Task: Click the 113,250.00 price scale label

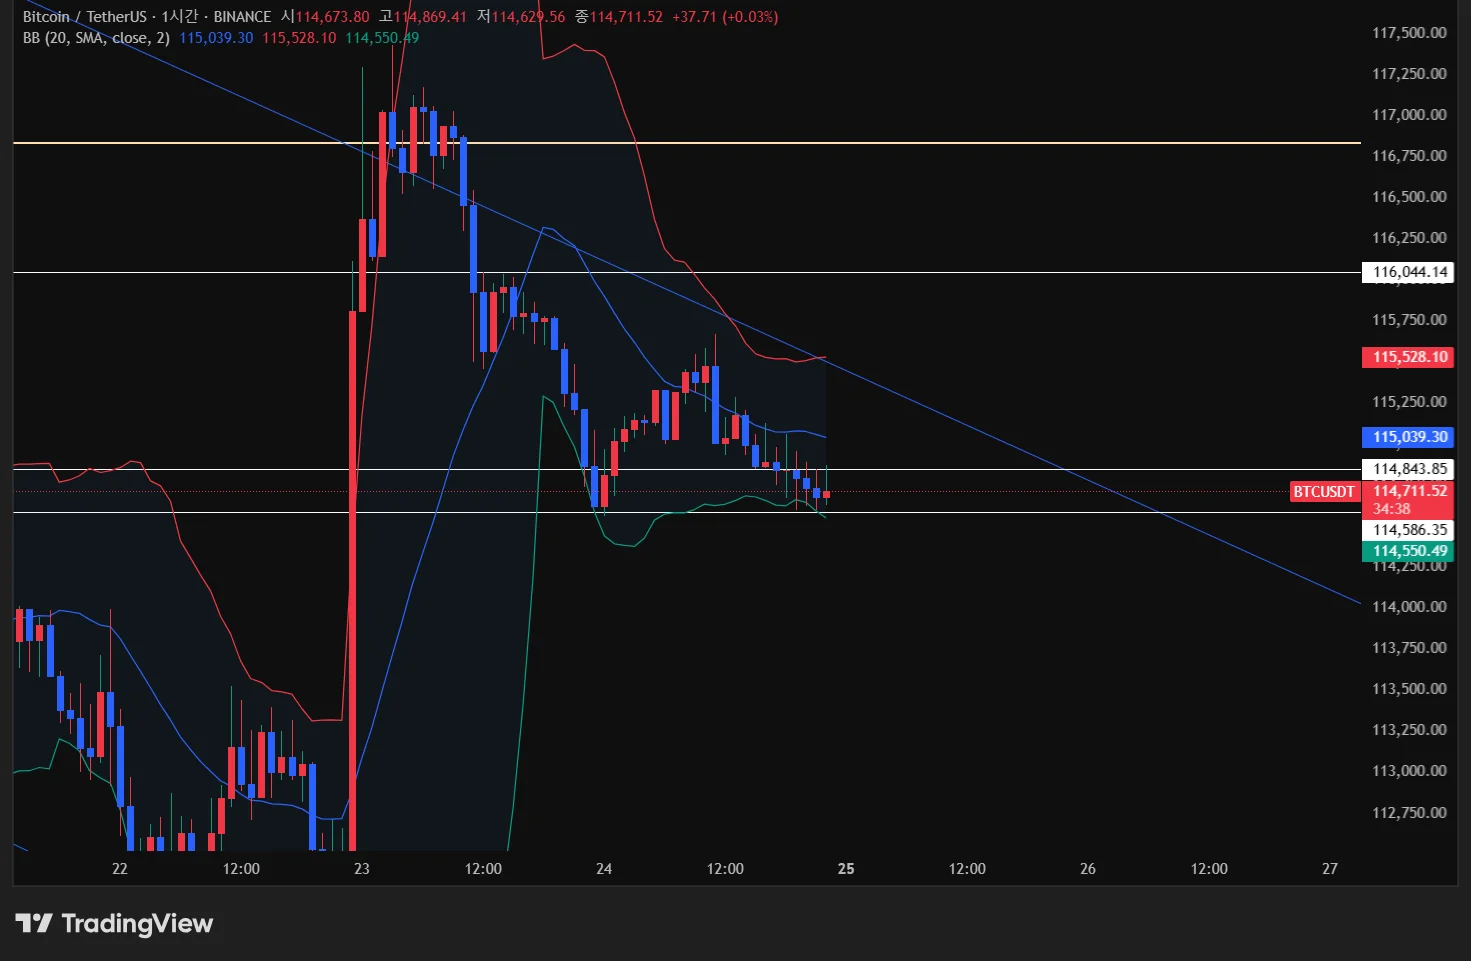Action: click(1409, 730)
